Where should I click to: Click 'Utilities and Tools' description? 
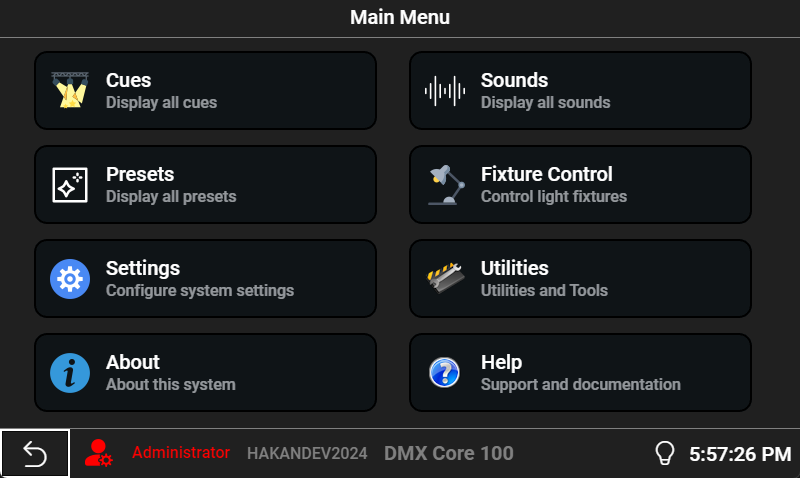544,291
